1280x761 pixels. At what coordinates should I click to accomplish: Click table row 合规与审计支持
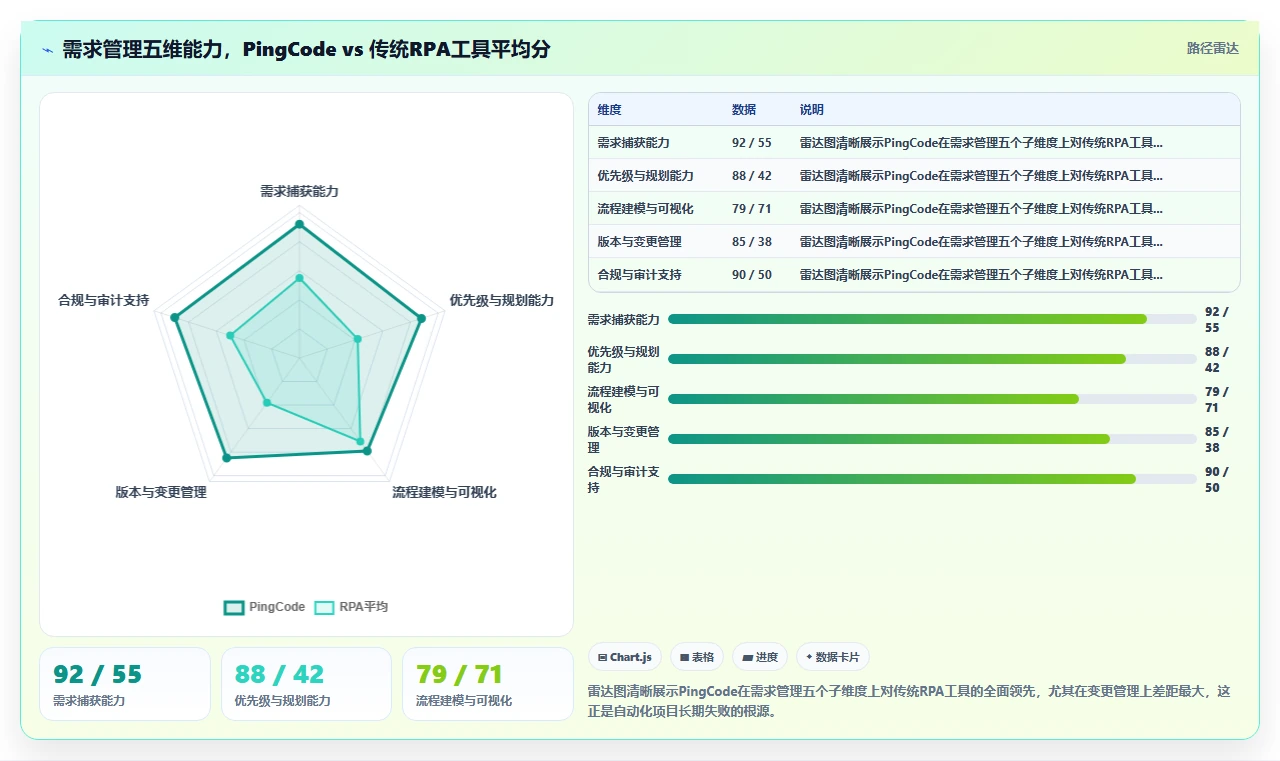coord(914,275)
